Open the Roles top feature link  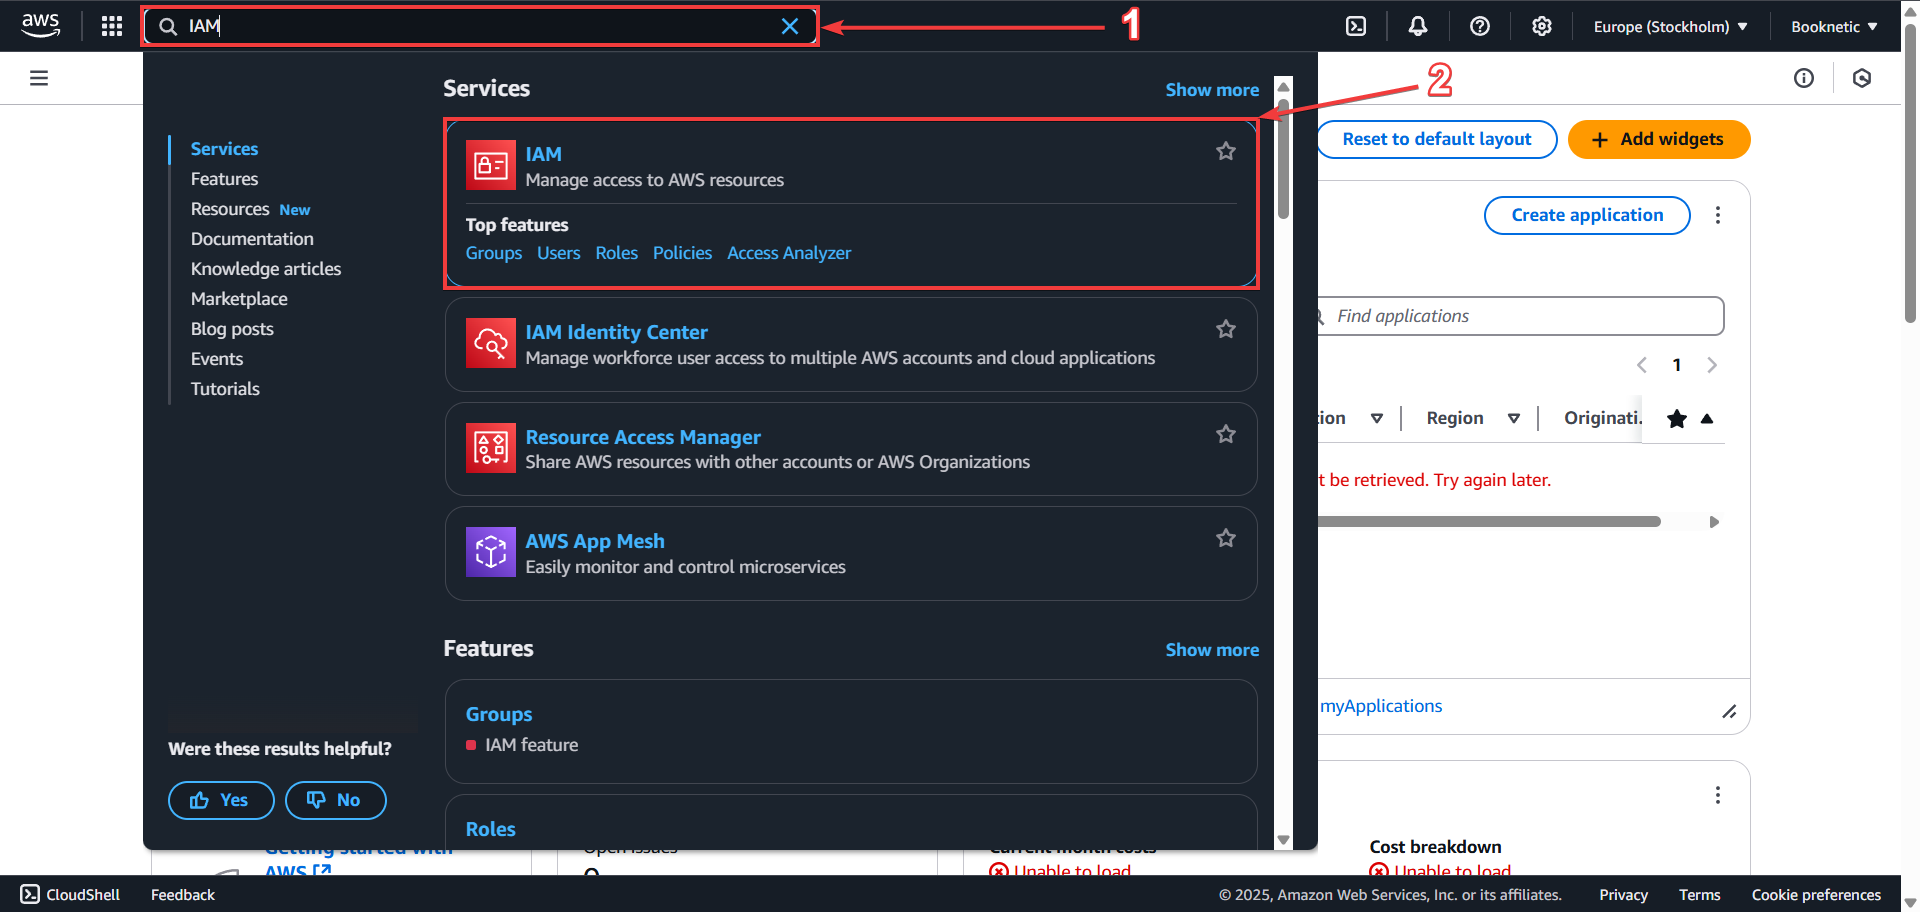(616, 253)
